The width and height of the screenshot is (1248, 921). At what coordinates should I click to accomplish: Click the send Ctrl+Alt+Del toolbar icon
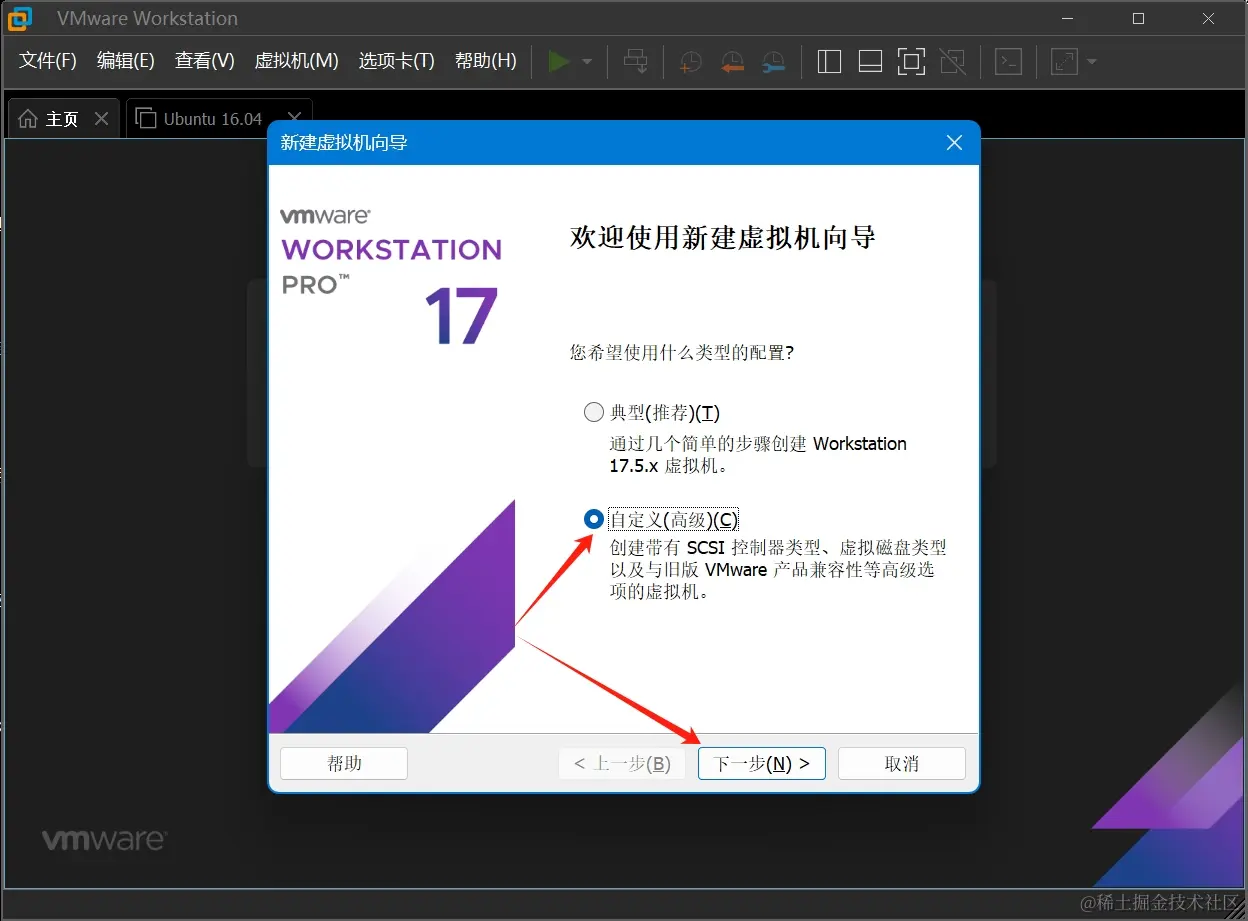(635, 62)
